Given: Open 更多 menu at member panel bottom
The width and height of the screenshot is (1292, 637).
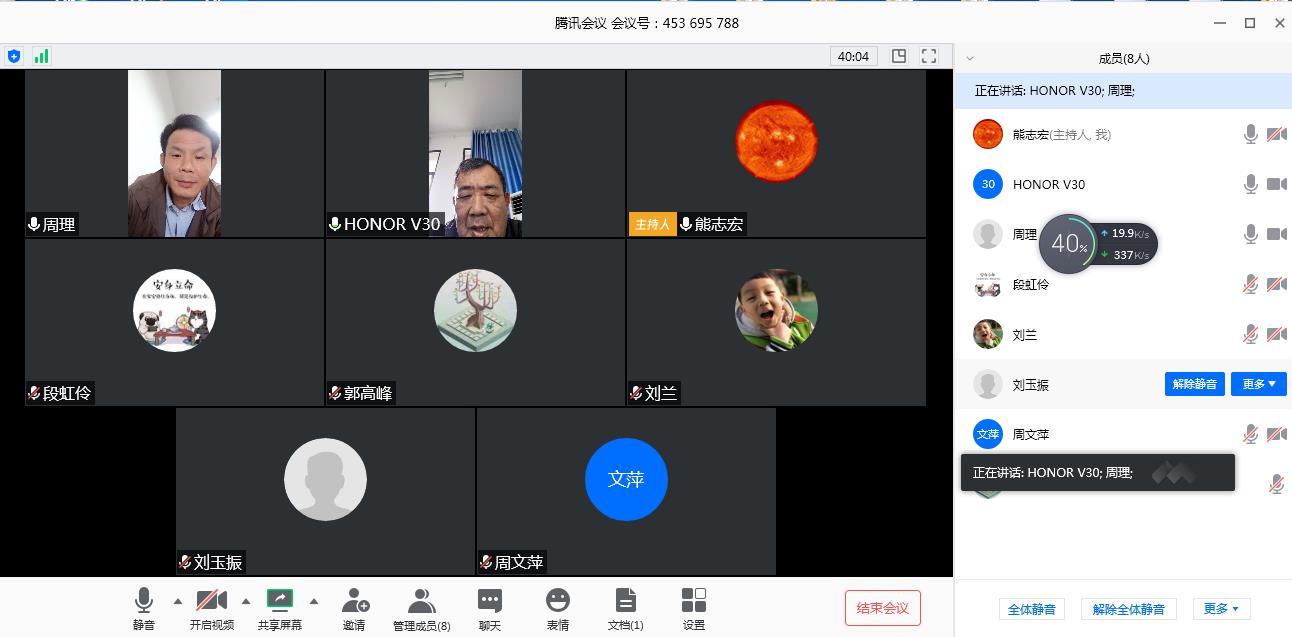Looking at the screenshot, I should coord(1221,608).
